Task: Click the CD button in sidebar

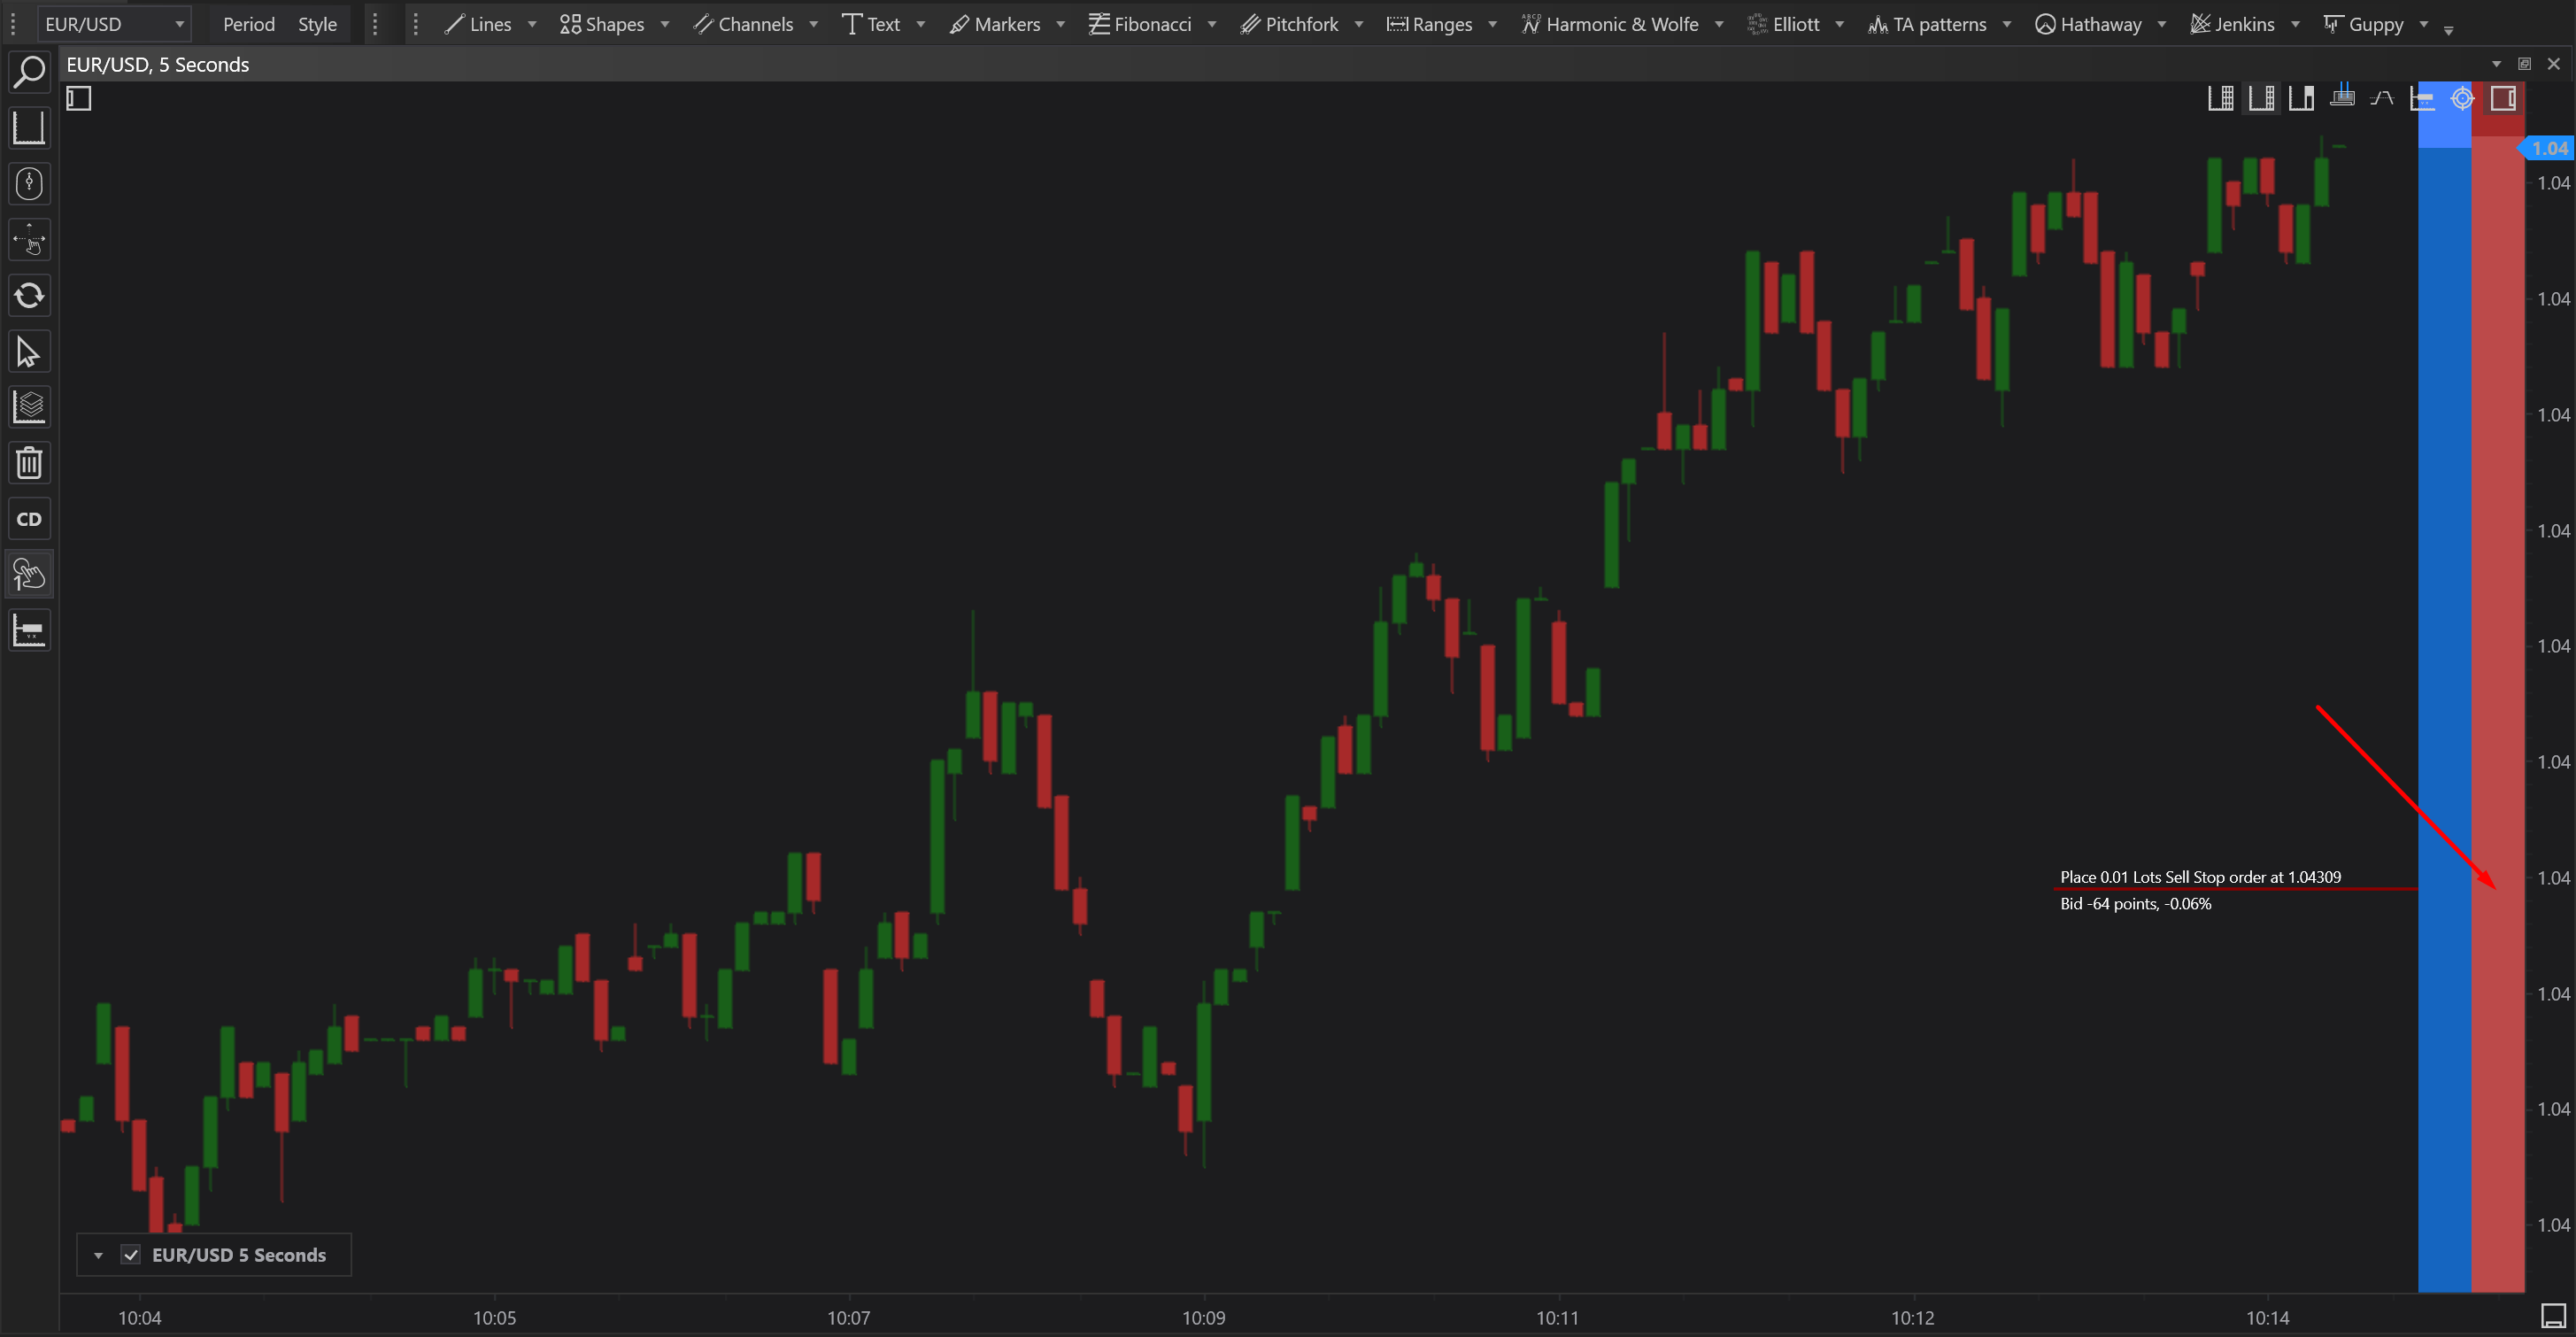Action: 29,519
